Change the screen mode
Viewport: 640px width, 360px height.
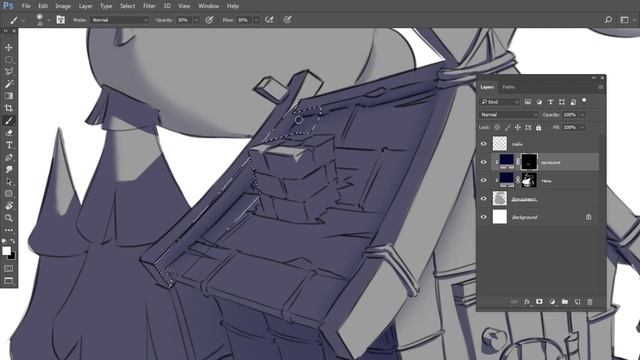click(x=9, y=280)
